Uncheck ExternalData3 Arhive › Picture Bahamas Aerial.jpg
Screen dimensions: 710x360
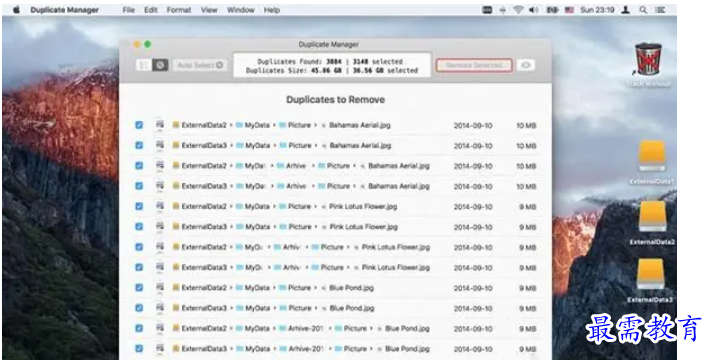(139, 186)
